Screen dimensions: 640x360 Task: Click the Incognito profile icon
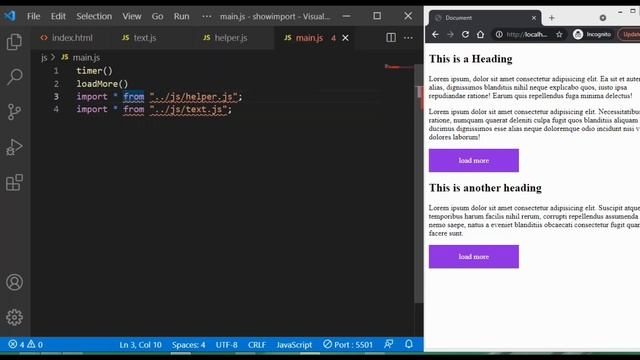click(x=578, y=34)
